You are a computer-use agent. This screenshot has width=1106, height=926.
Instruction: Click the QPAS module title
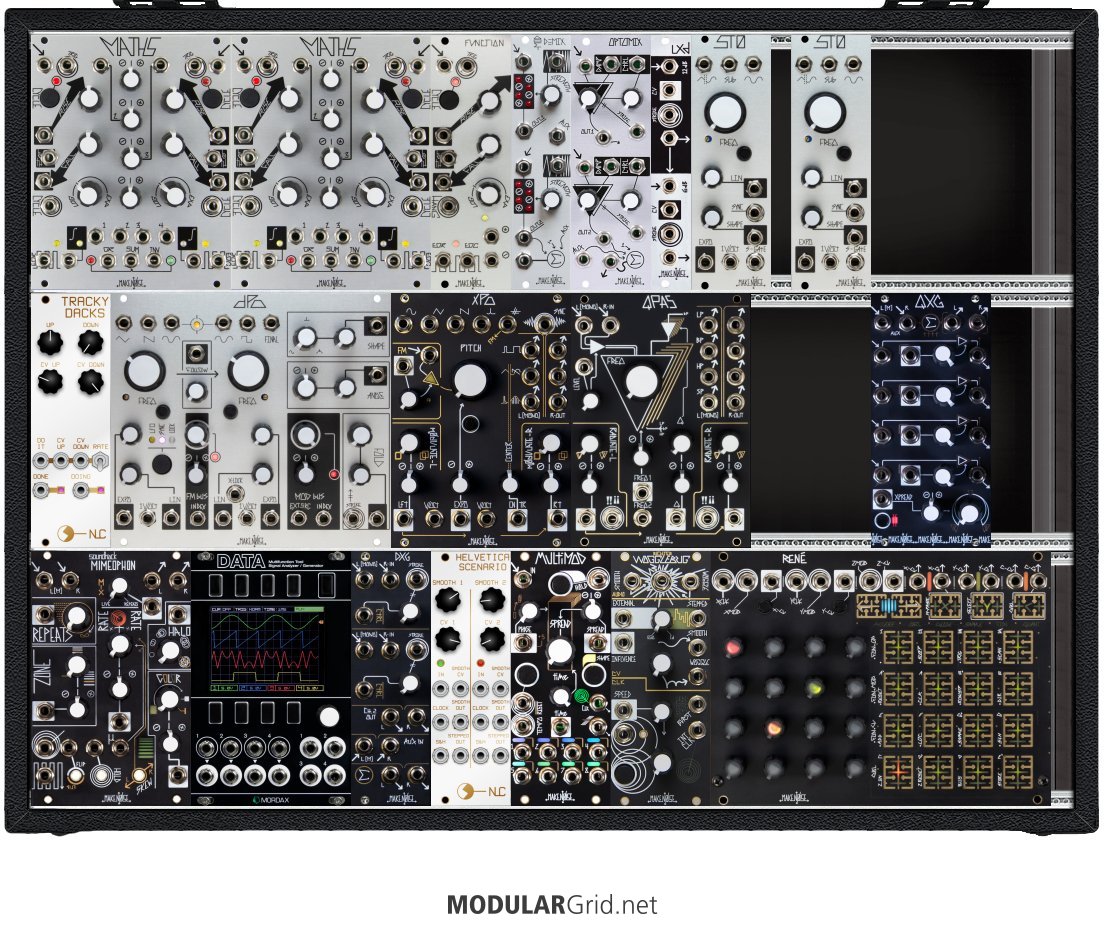click(659, 302)
